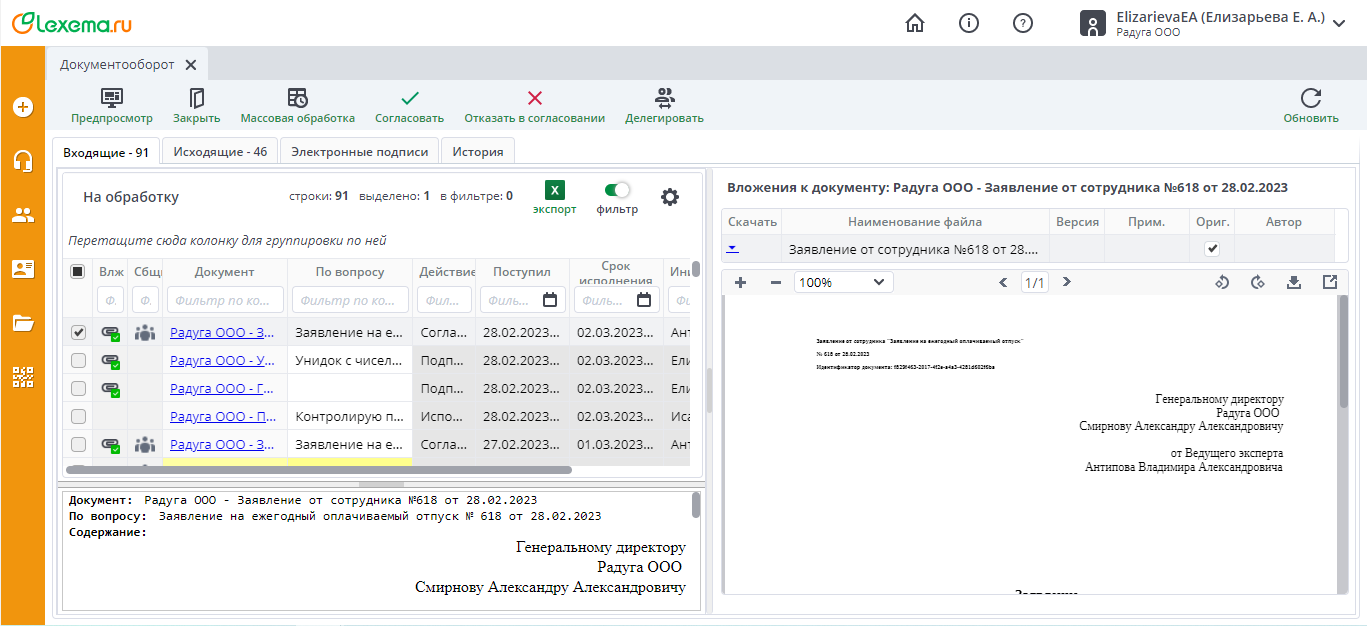The width and height of the screenshot is (1367, 626).
Task: Check the 27.02.2023 row checkbox
Action: click(78, 444)
